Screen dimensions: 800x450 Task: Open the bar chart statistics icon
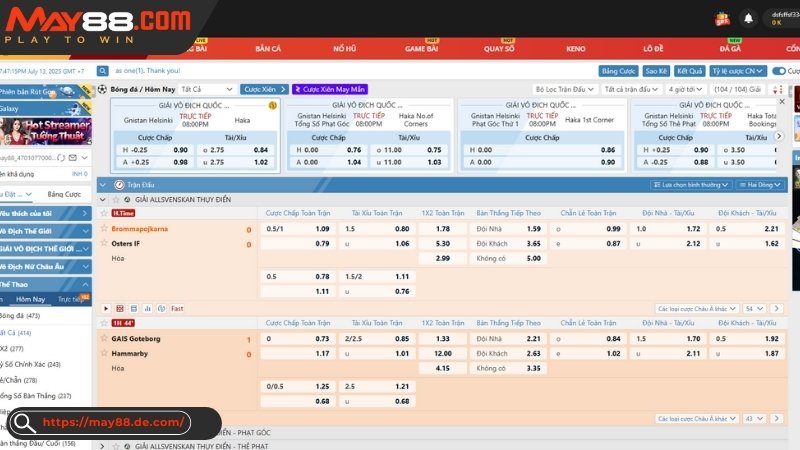point(147,308)
